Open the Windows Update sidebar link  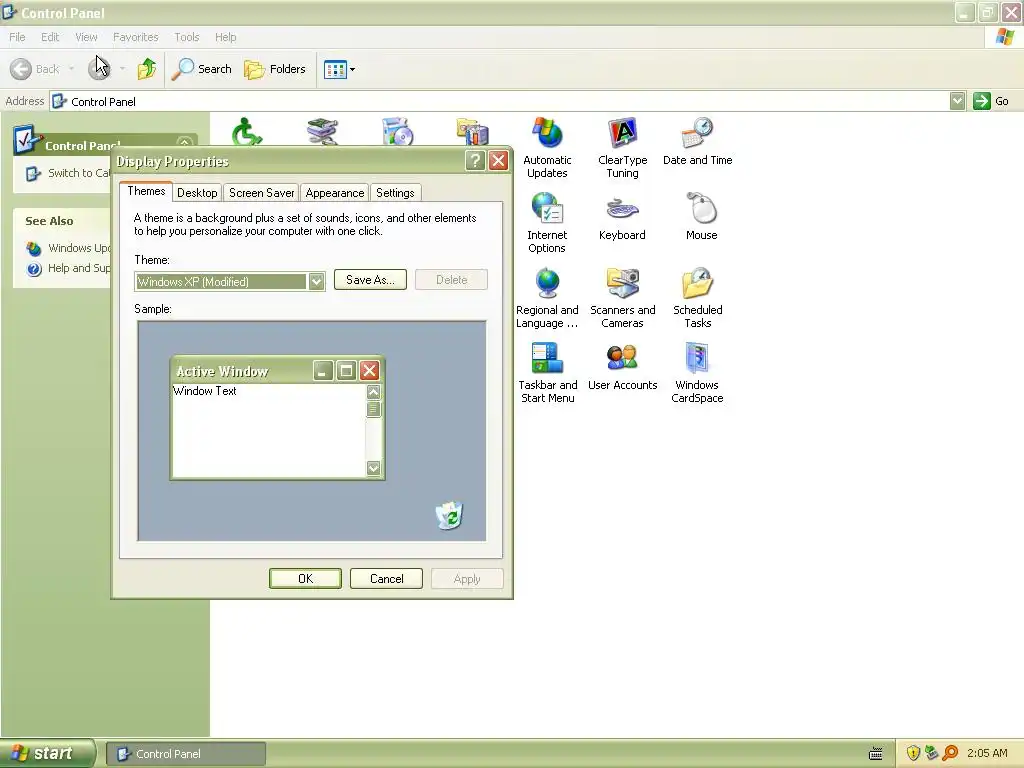click(68, 248)
